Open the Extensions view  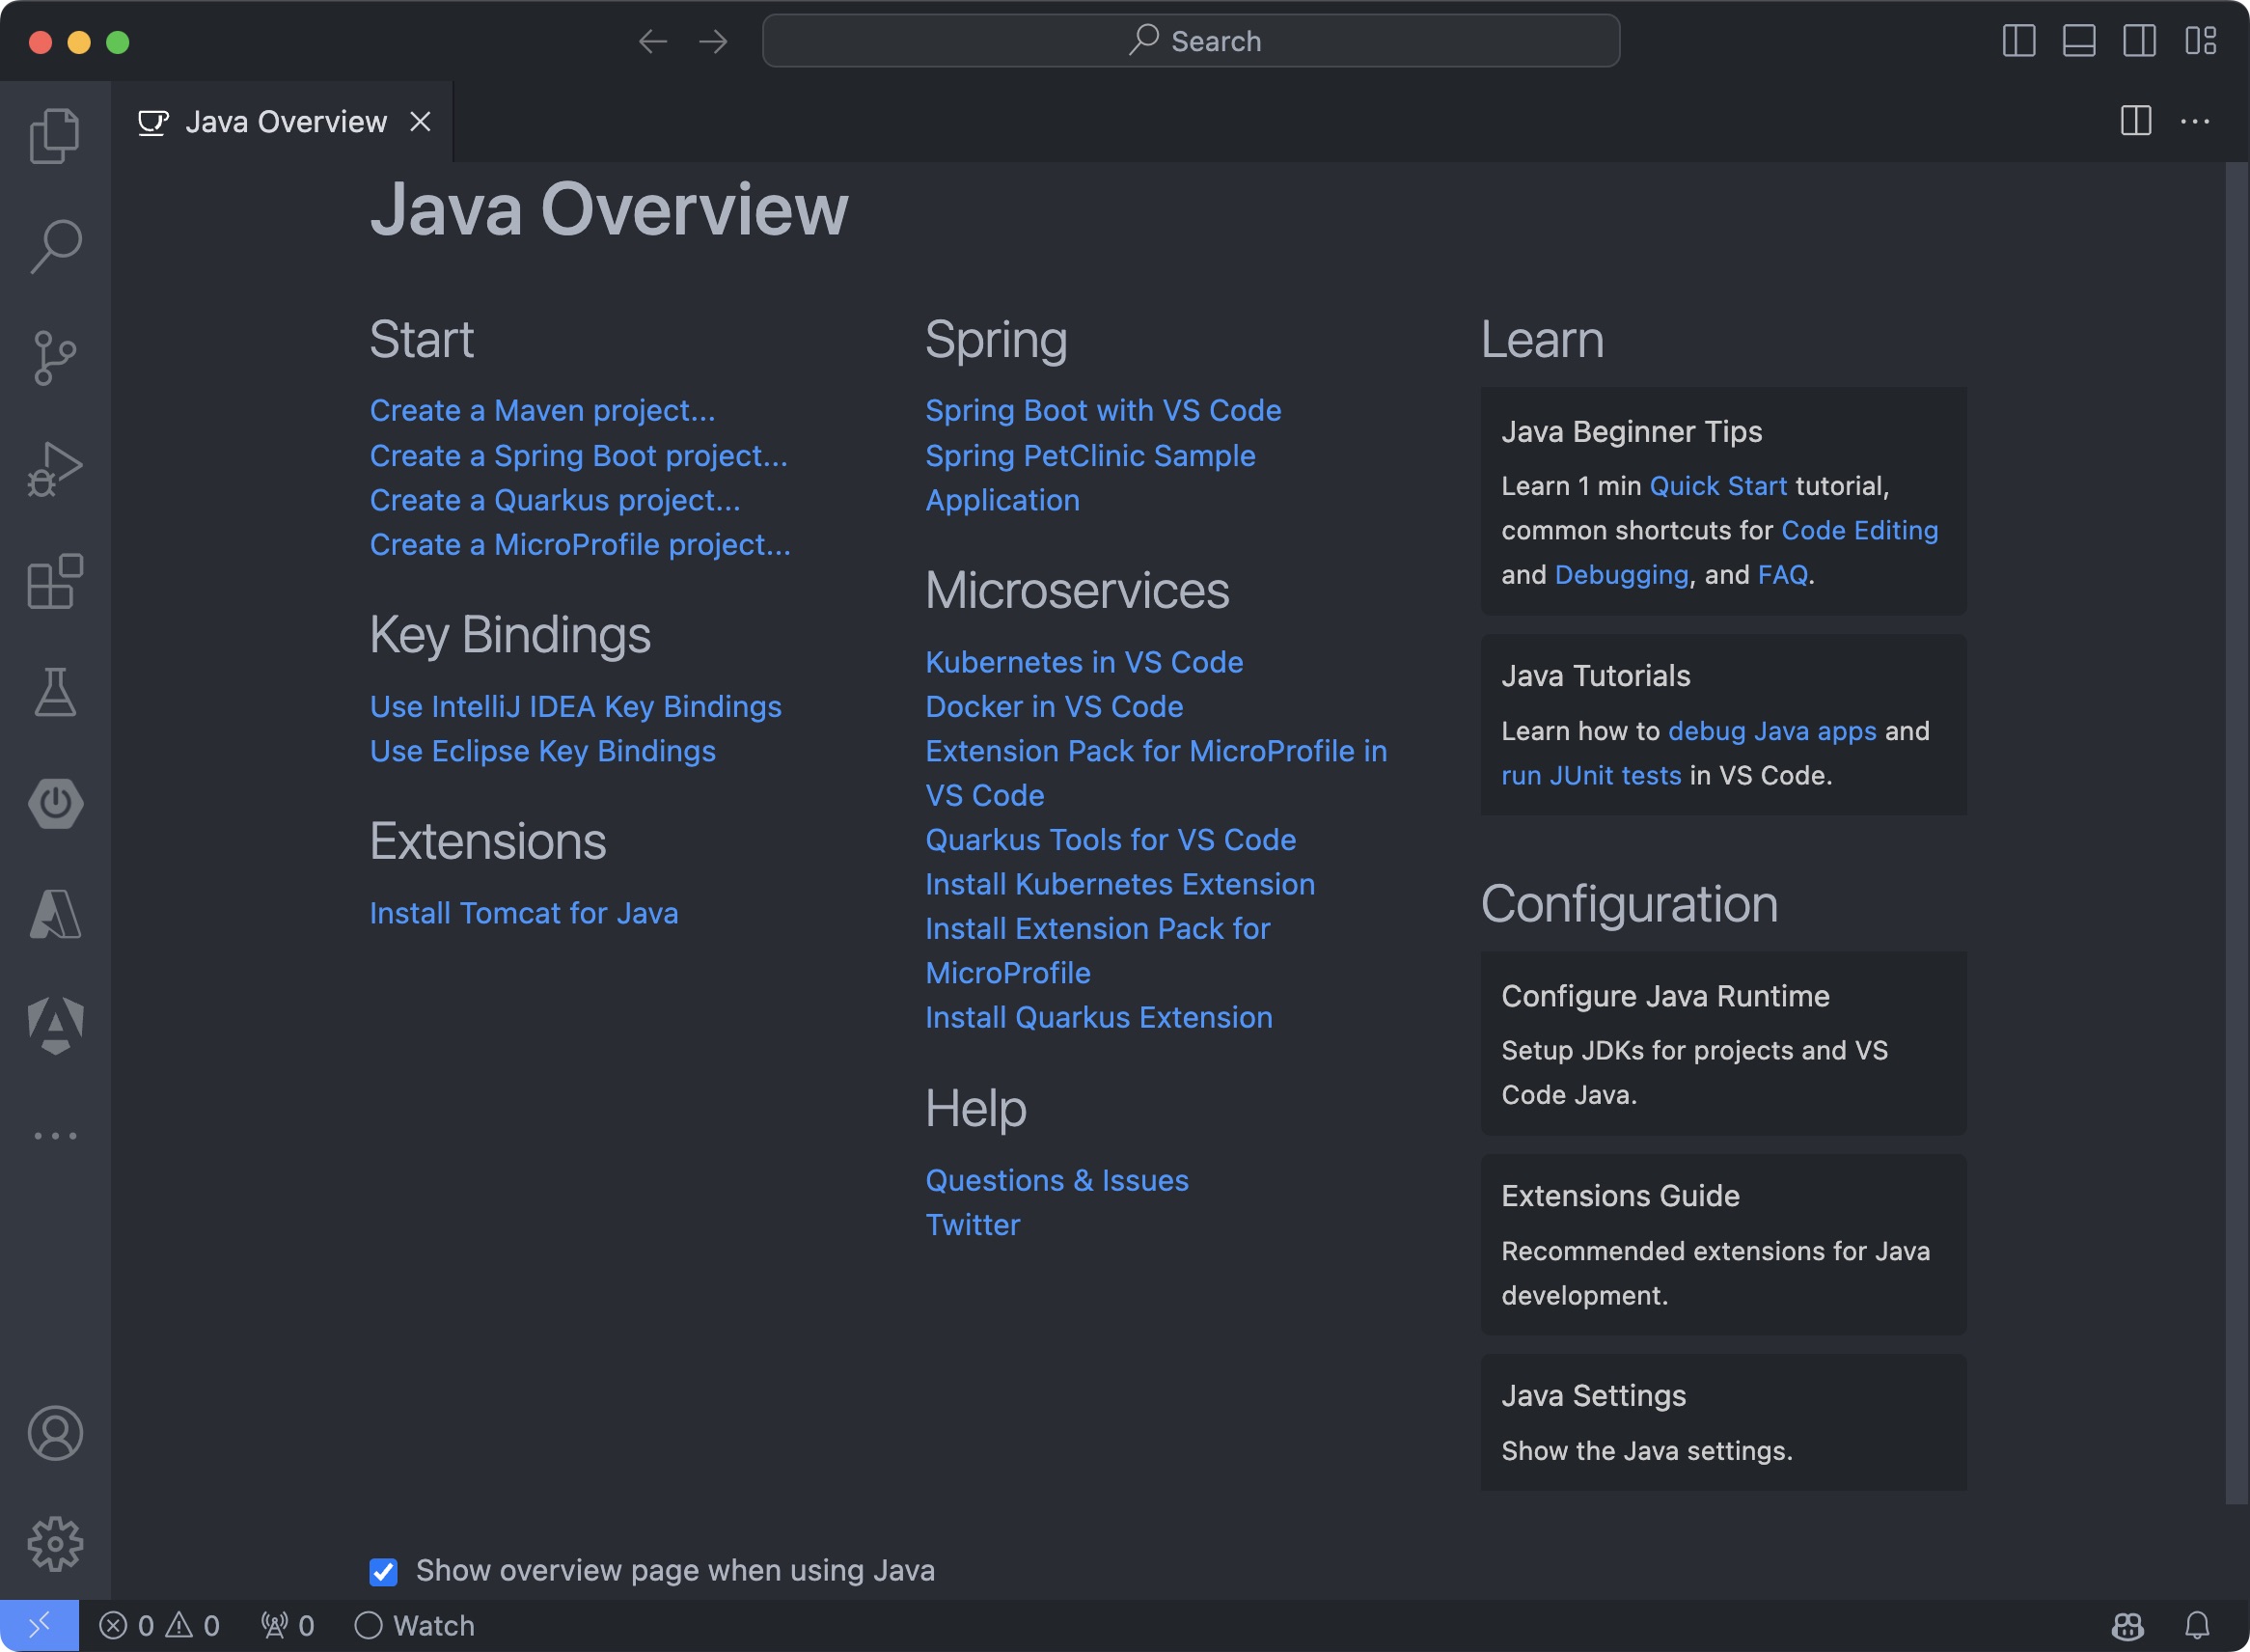pyautogui.click(x=55, y=582)
